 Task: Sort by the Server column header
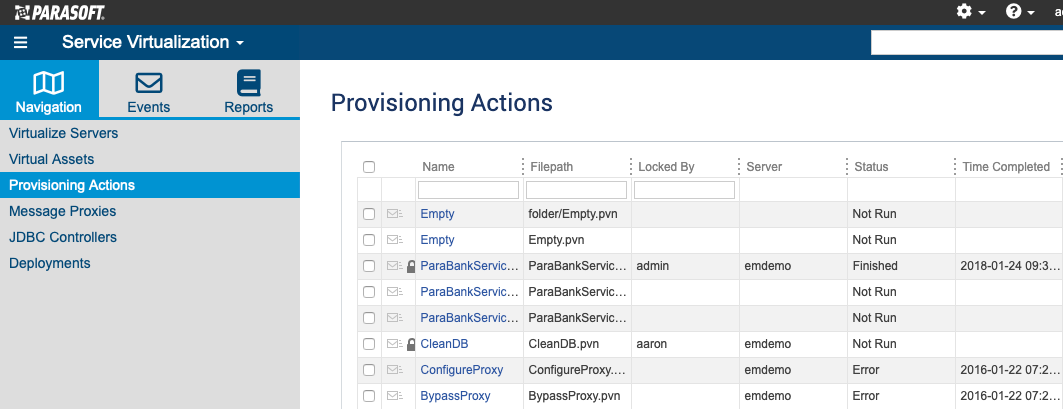pos(764,167)
